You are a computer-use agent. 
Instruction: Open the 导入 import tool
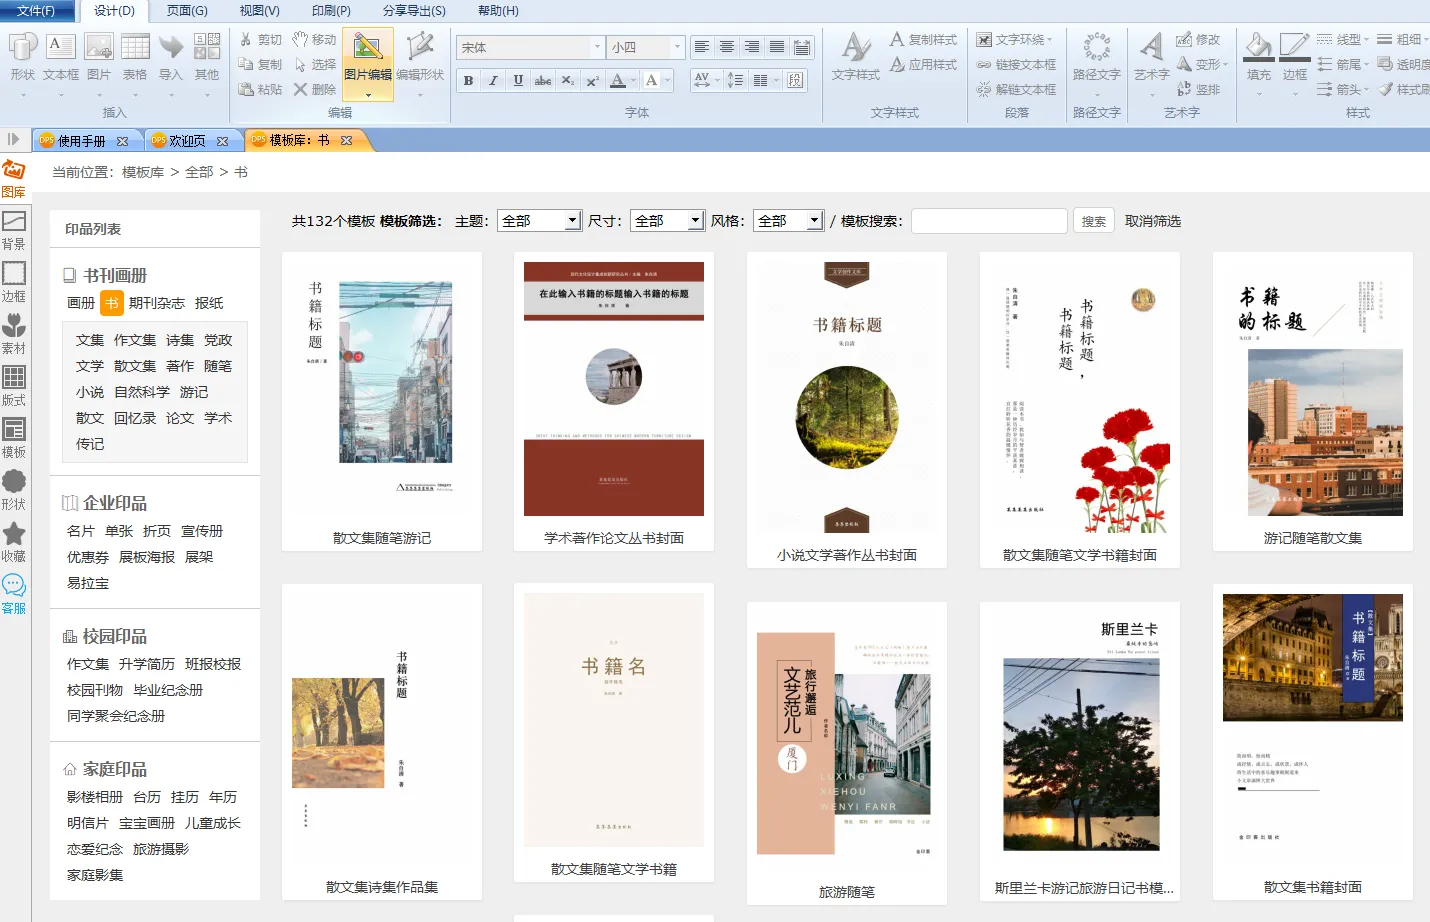(x=171, y=58)
